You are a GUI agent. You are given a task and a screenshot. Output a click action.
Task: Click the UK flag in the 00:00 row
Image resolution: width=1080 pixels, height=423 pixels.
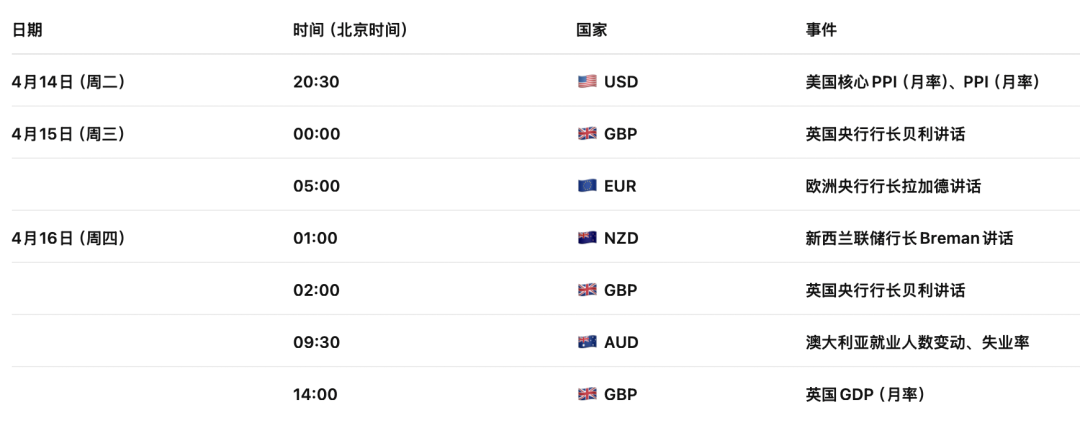point(587,134)
